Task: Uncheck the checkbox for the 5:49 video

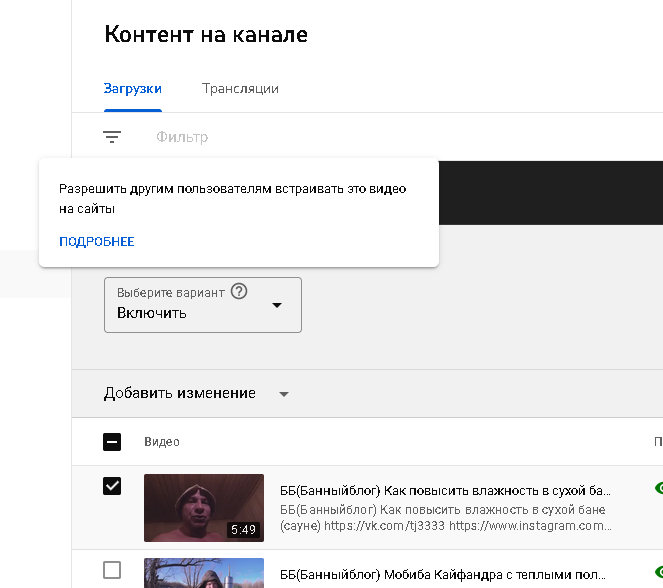Action: (x=113, y=487)
